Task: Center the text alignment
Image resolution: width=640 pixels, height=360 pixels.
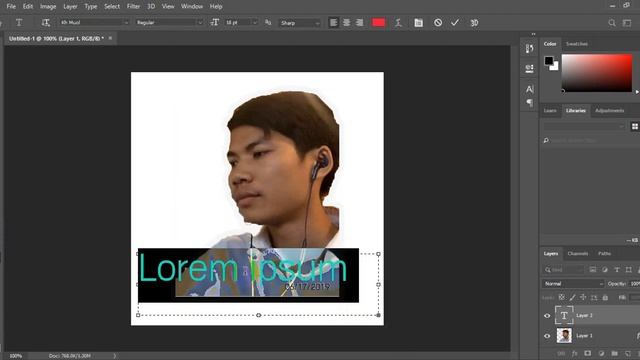Action: click(347, 23)
